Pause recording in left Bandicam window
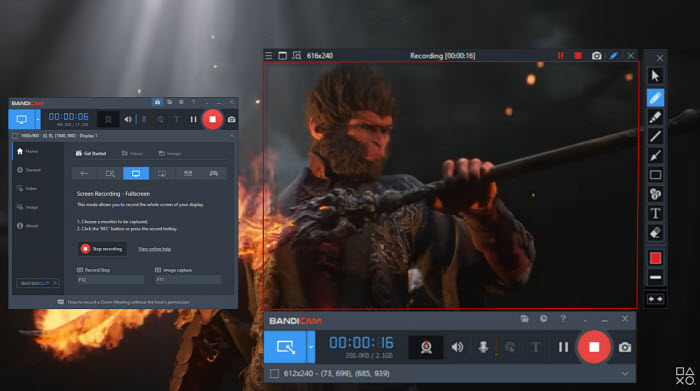Screen dimensions: 700x391 193,119
